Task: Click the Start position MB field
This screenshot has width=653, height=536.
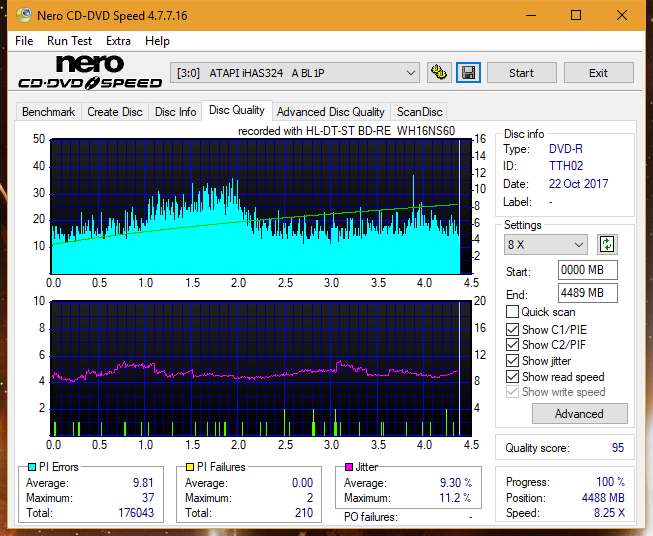Action: [x=588, y=270]
